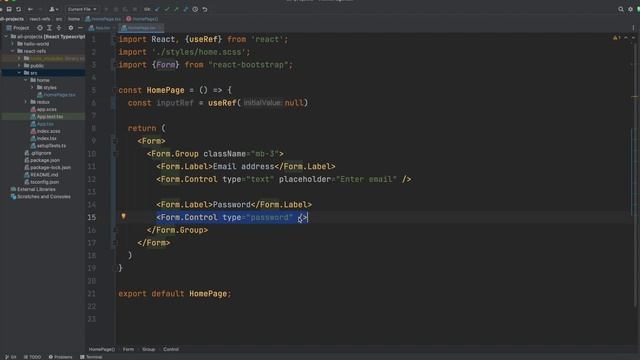
Task: Expand the redux folder
Action: [x=26, y=102]
